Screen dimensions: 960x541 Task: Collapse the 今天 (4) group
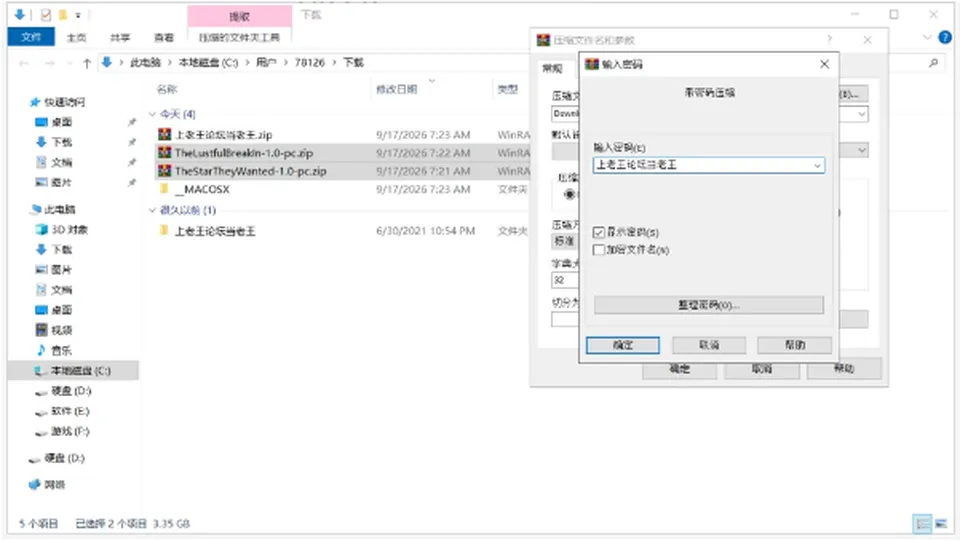152,114
